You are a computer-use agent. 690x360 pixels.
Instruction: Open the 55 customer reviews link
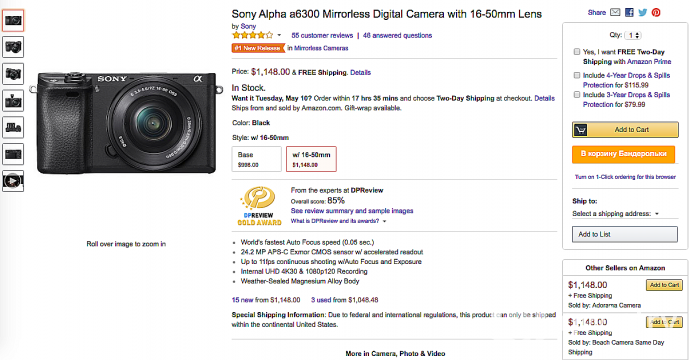coord(322,36)
